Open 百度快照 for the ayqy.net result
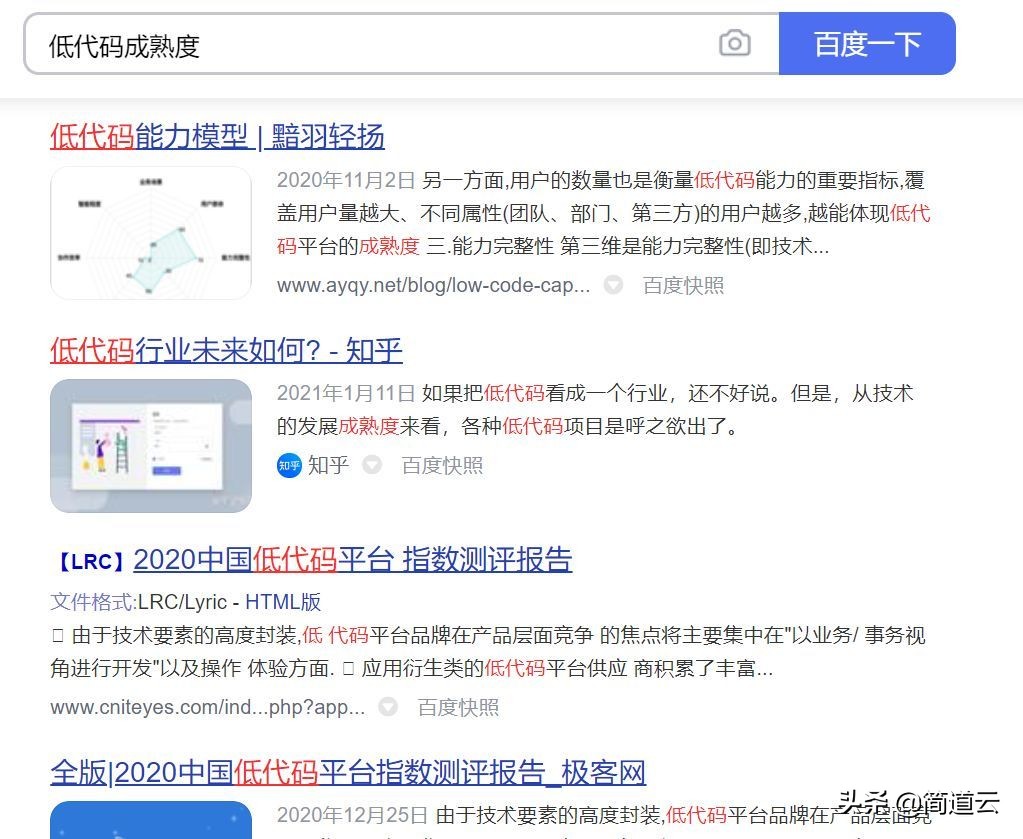The height and width of the screenshot is (839, 1023). [683, 286]
